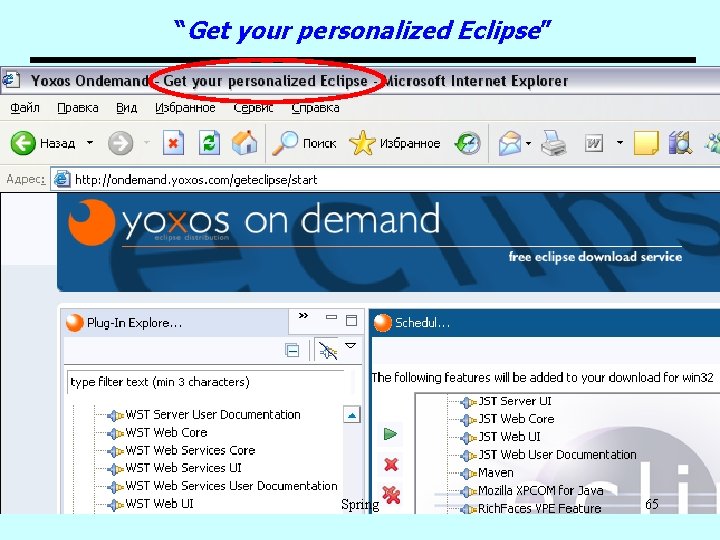This screenshot has width=720, height=540.
Task: Open Избранное favorites star button
Action: point(394,143)
